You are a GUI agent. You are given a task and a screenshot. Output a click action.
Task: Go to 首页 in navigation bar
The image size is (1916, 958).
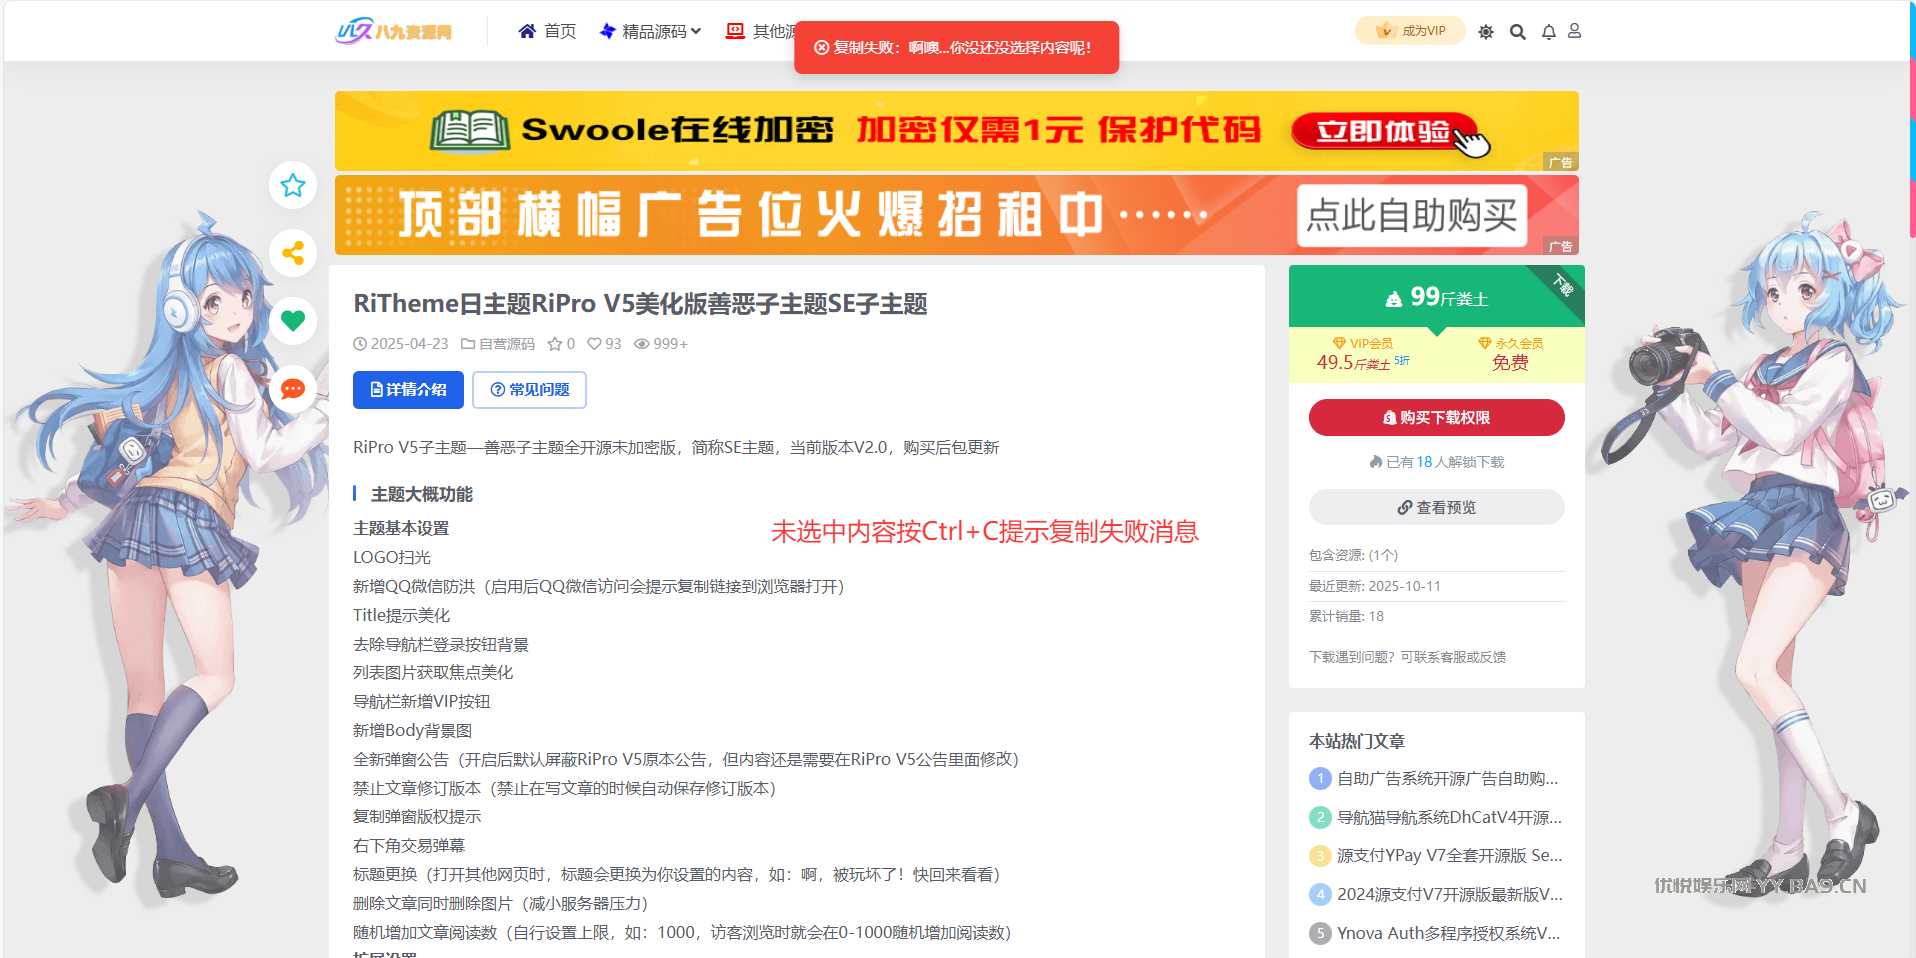pyautogui.click(x=547, y=32)
